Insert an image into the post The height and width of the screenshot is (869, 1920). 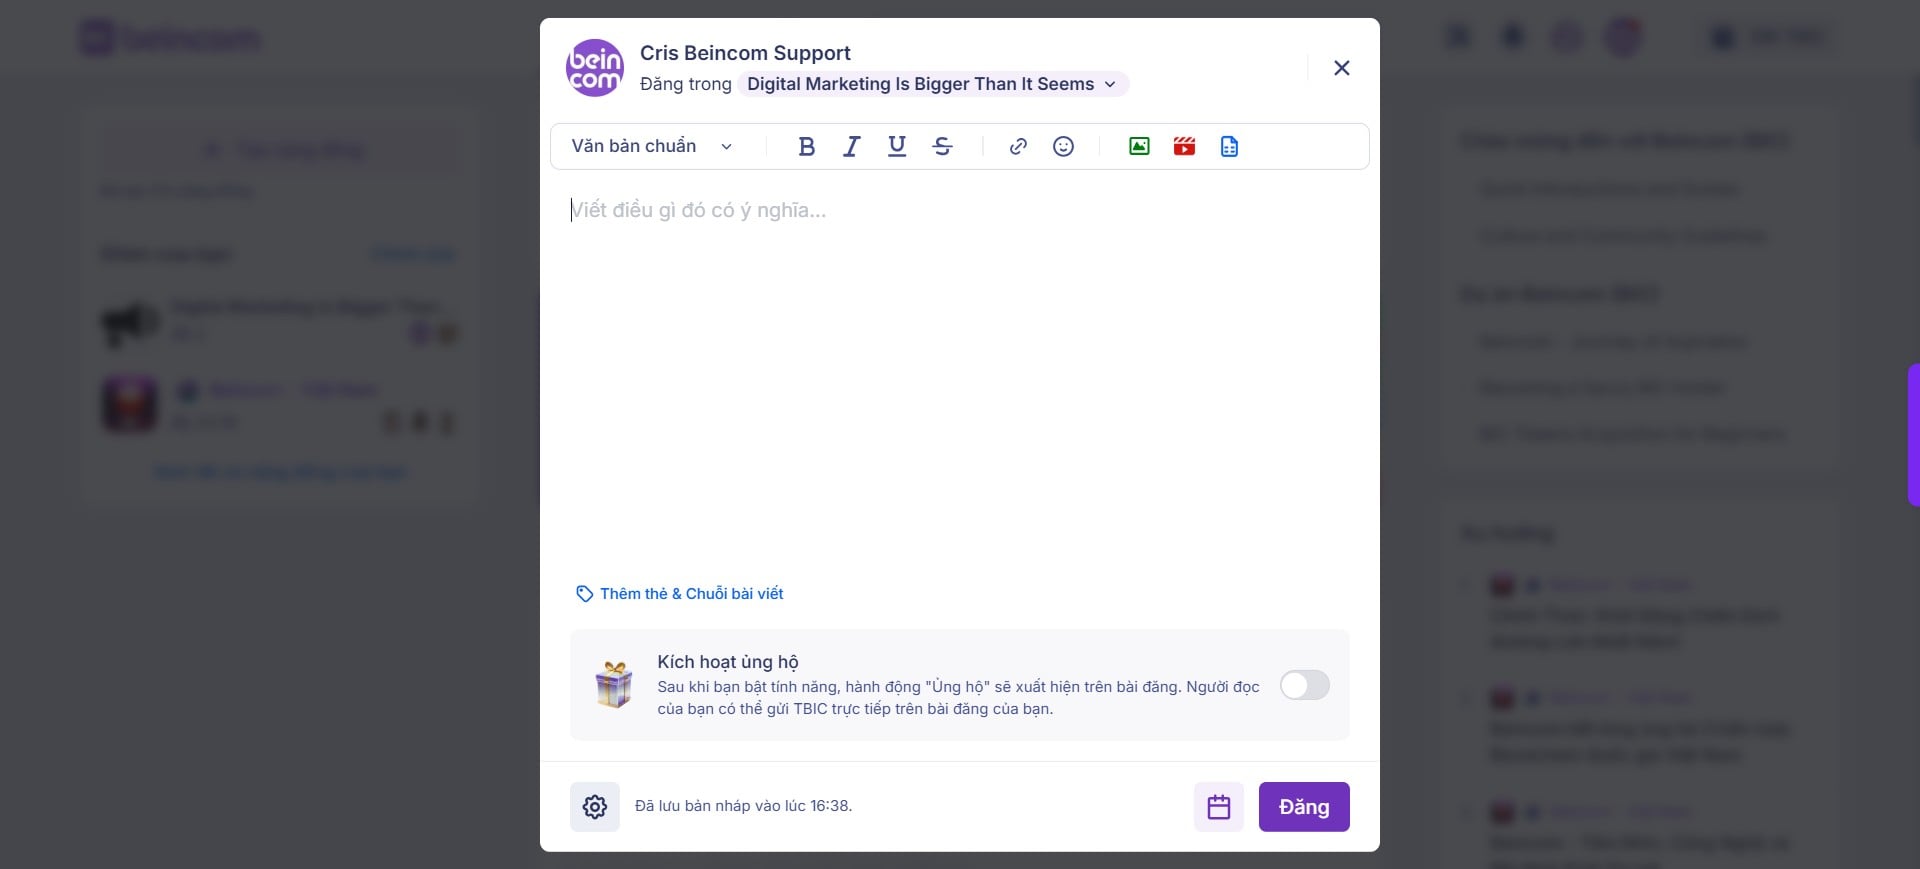pyautogui.click(x=1139, y=147)
